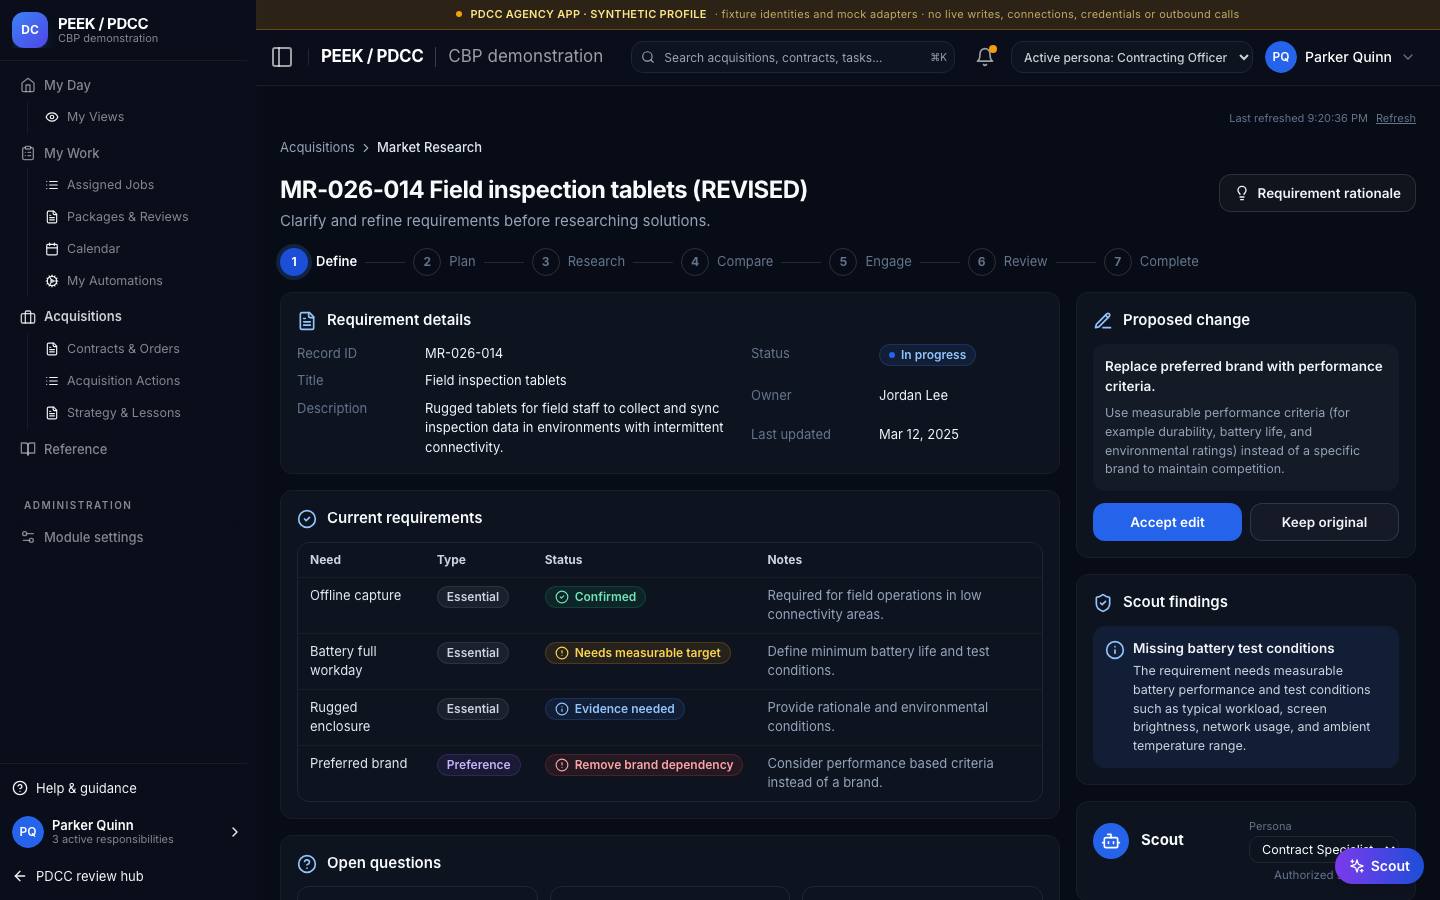Viewport: 1440px width, 900px height.
Task: Click the Scout robot icon
Action: (1111, 841)
